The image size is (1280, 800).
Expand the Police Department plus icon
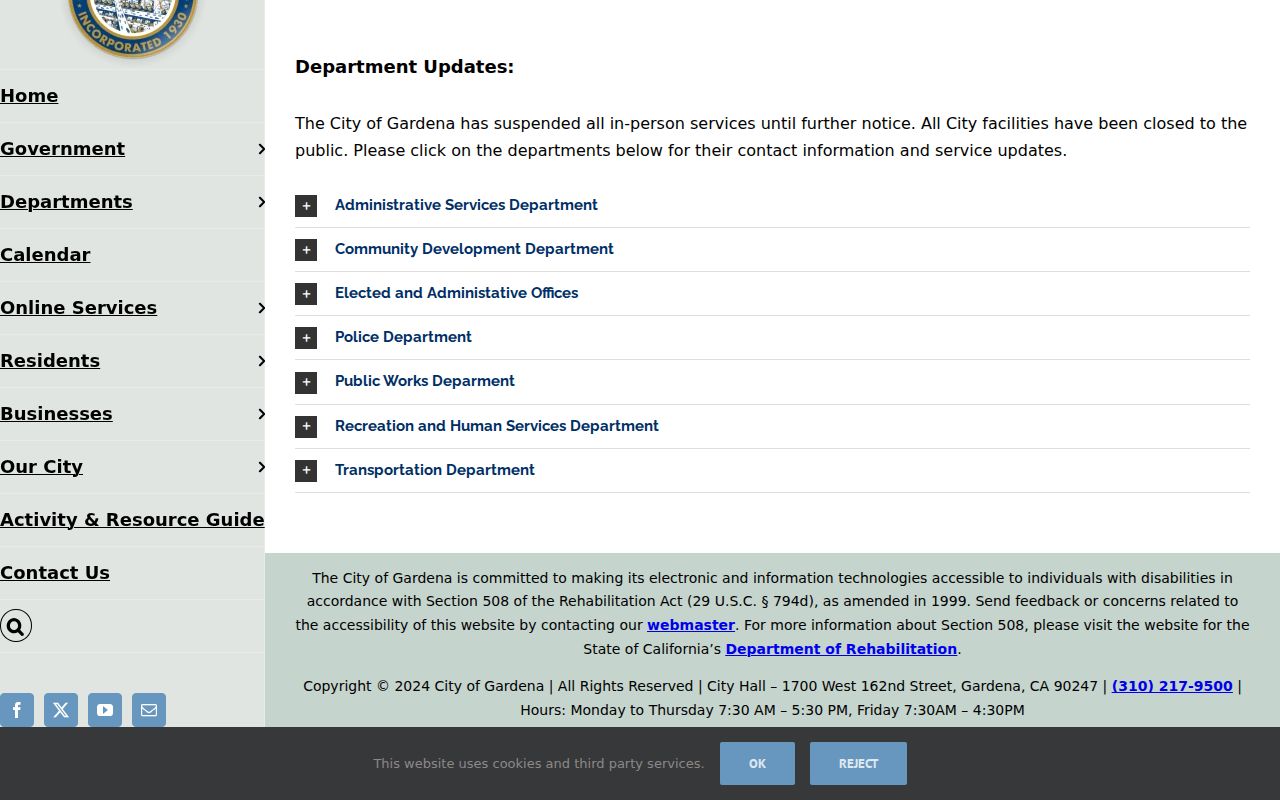click(306, 337)
